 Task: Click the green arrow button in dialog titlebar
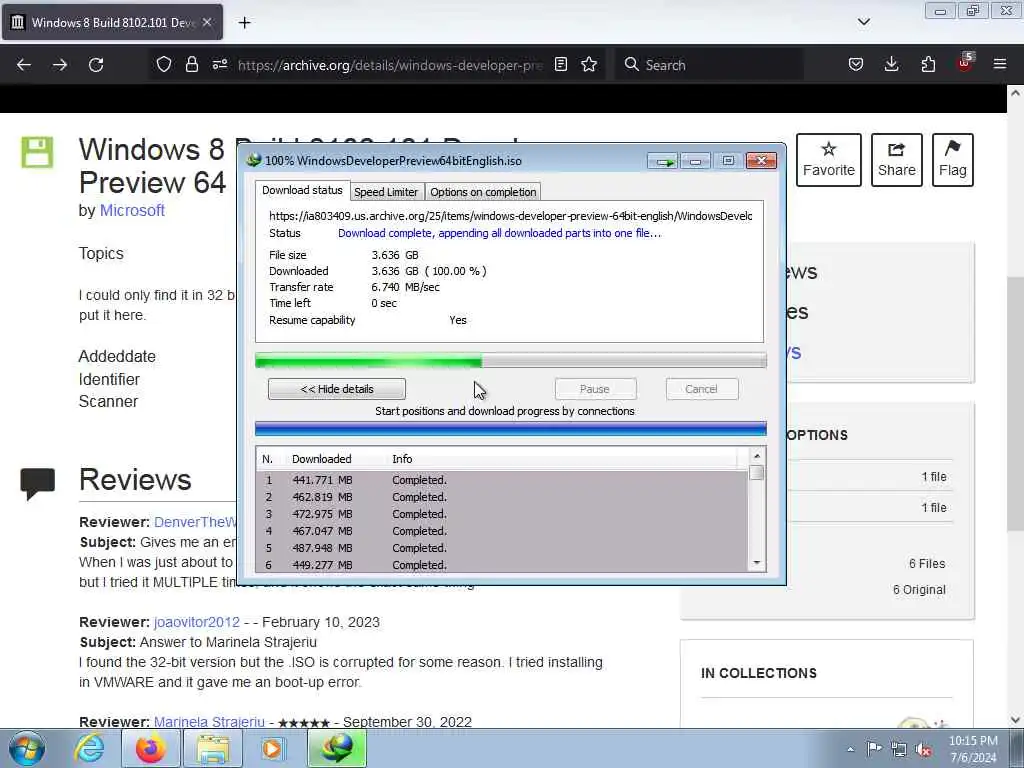click(x=664, y=161)
